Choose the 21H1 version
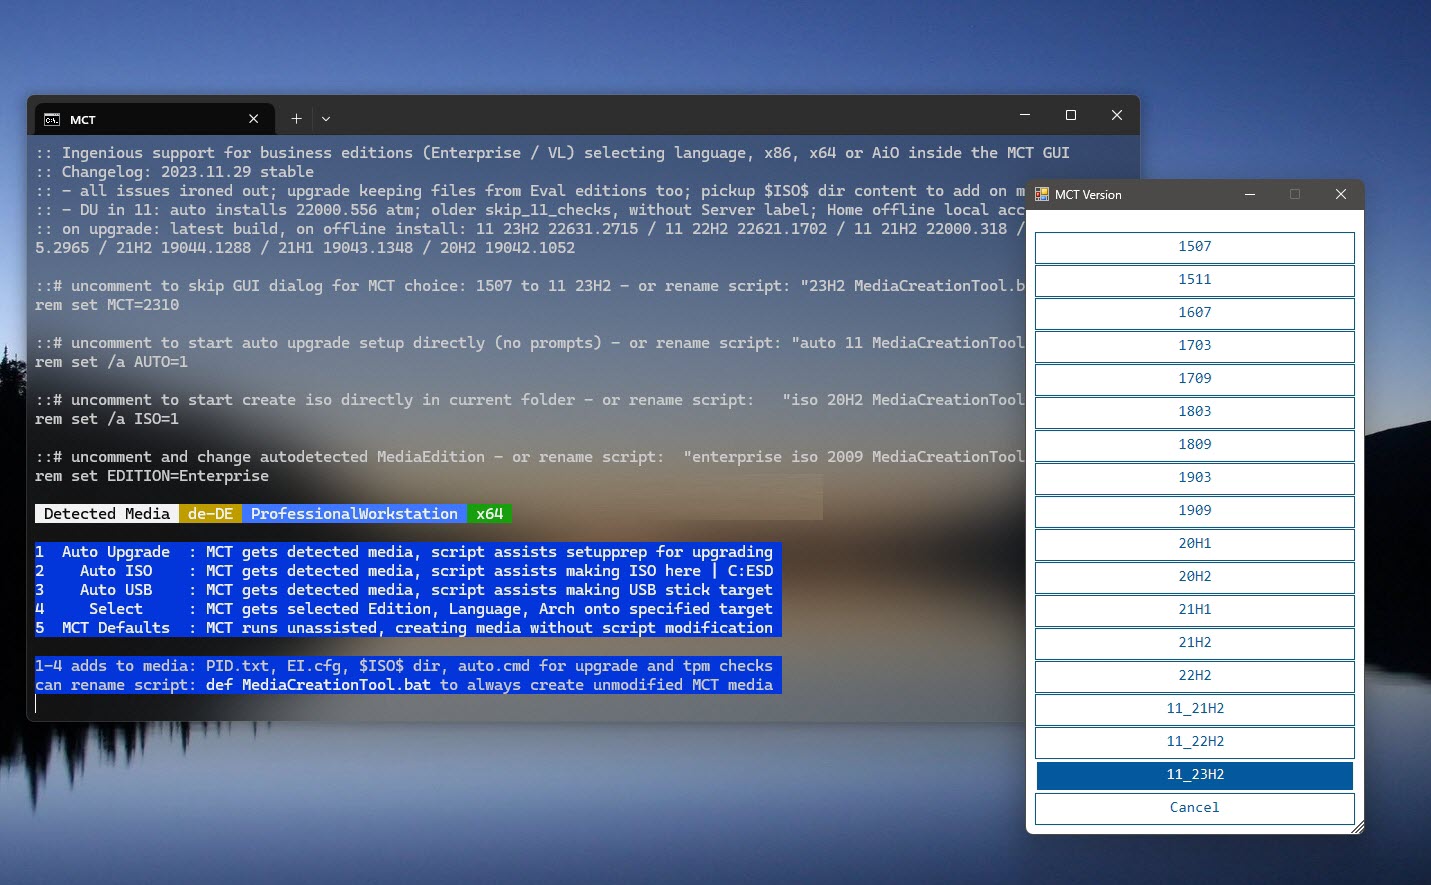Image resolution: width=1431 pixels, height=885 pixels. (x=1194, y=610)
